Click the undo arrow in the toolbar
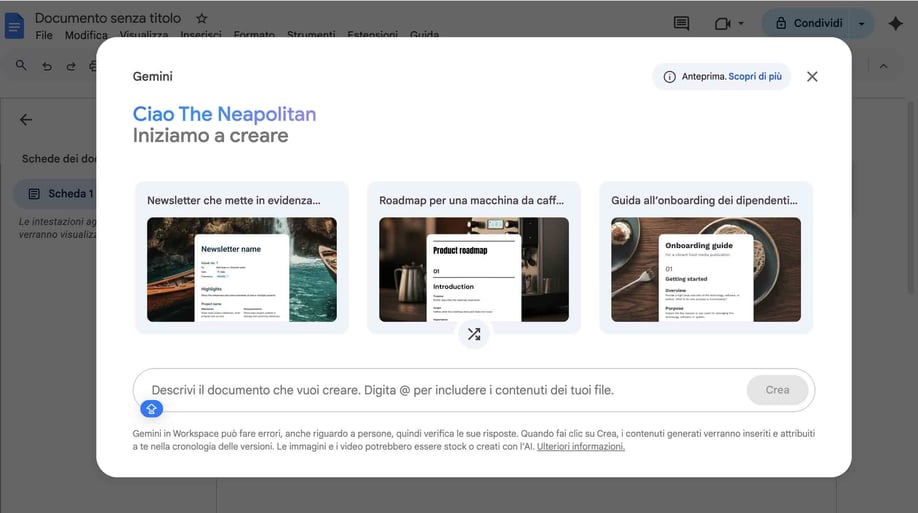The height and width of the screenshot is (513, 918). tap(47, 66)
